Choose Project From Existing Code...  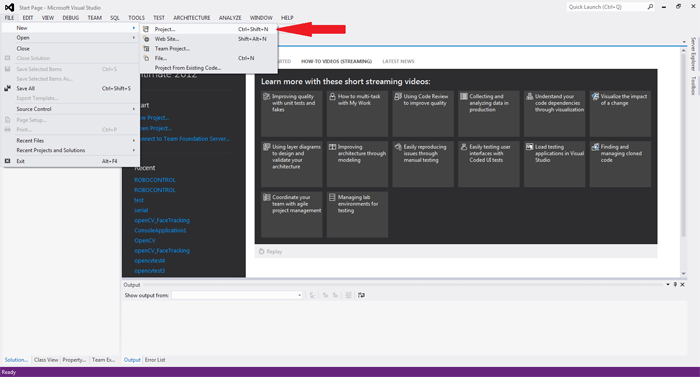208,68
